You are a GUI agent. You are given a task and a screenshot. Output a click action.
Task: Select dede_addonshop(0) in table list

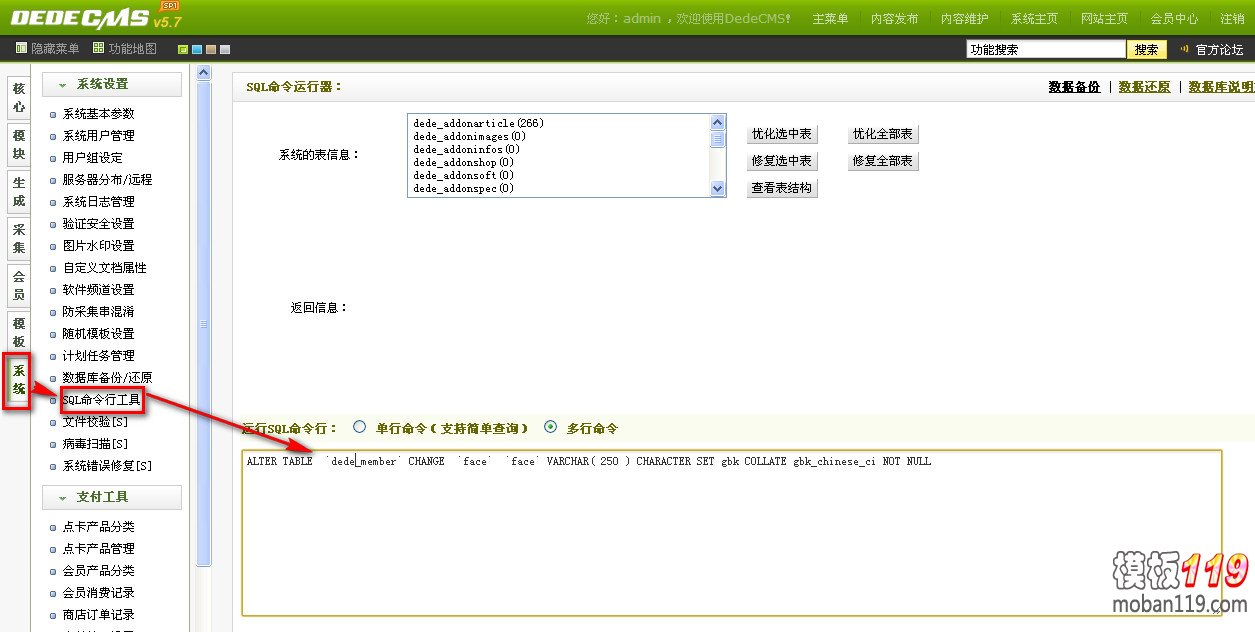click(464, 162)
